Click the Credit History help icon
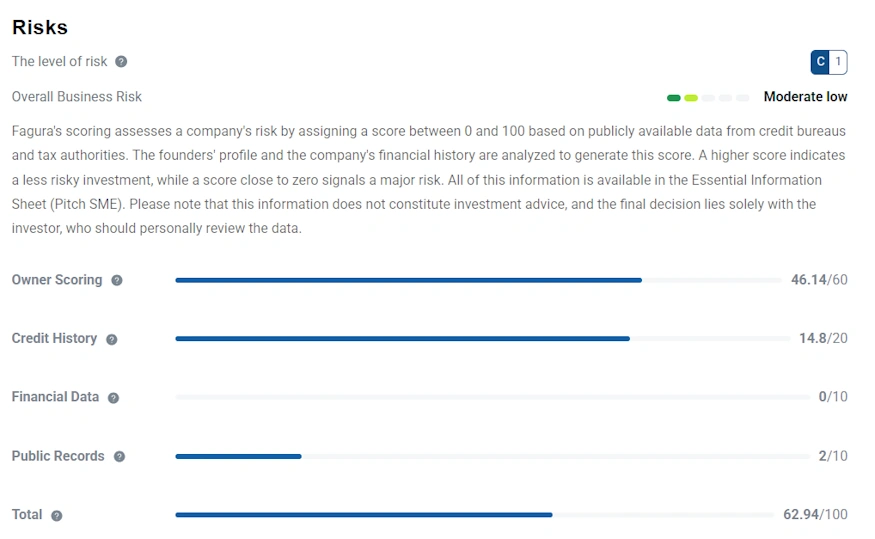875x539 pixels. [112, 339]
